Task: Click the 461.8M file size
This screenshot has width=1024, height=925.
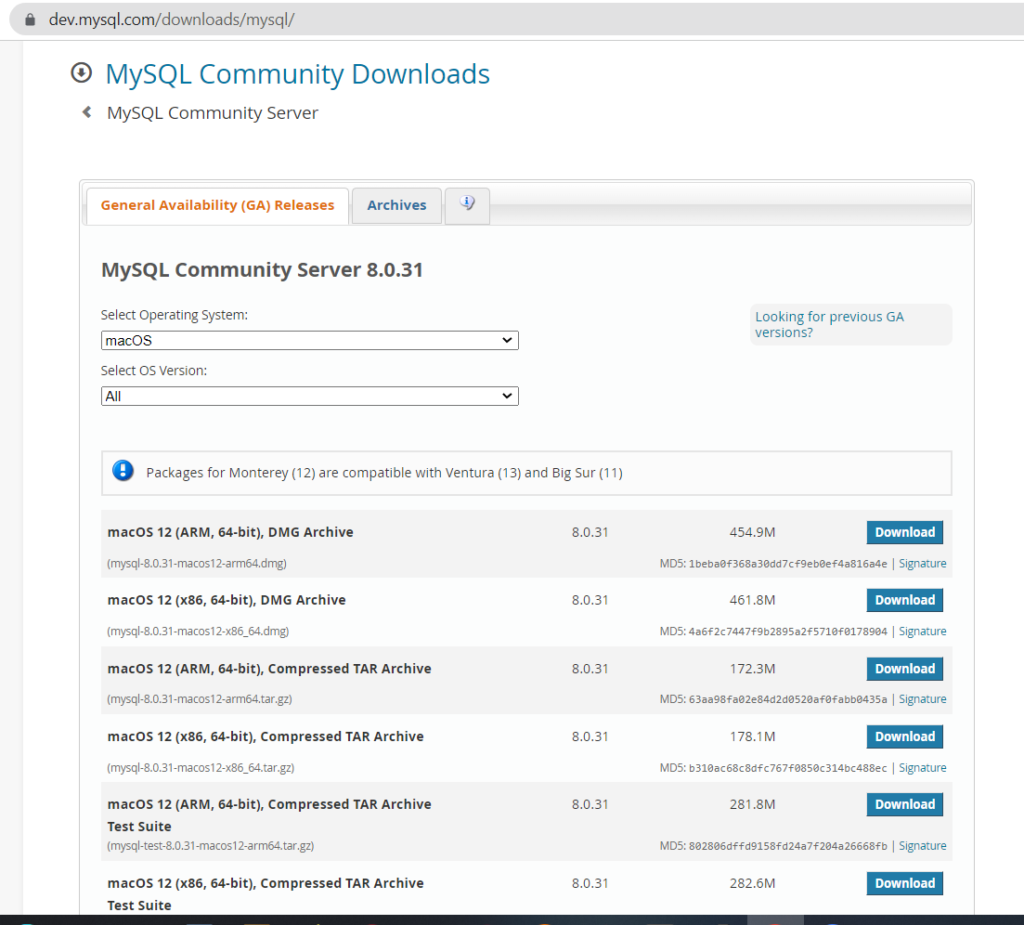Action: coord(752,600)
